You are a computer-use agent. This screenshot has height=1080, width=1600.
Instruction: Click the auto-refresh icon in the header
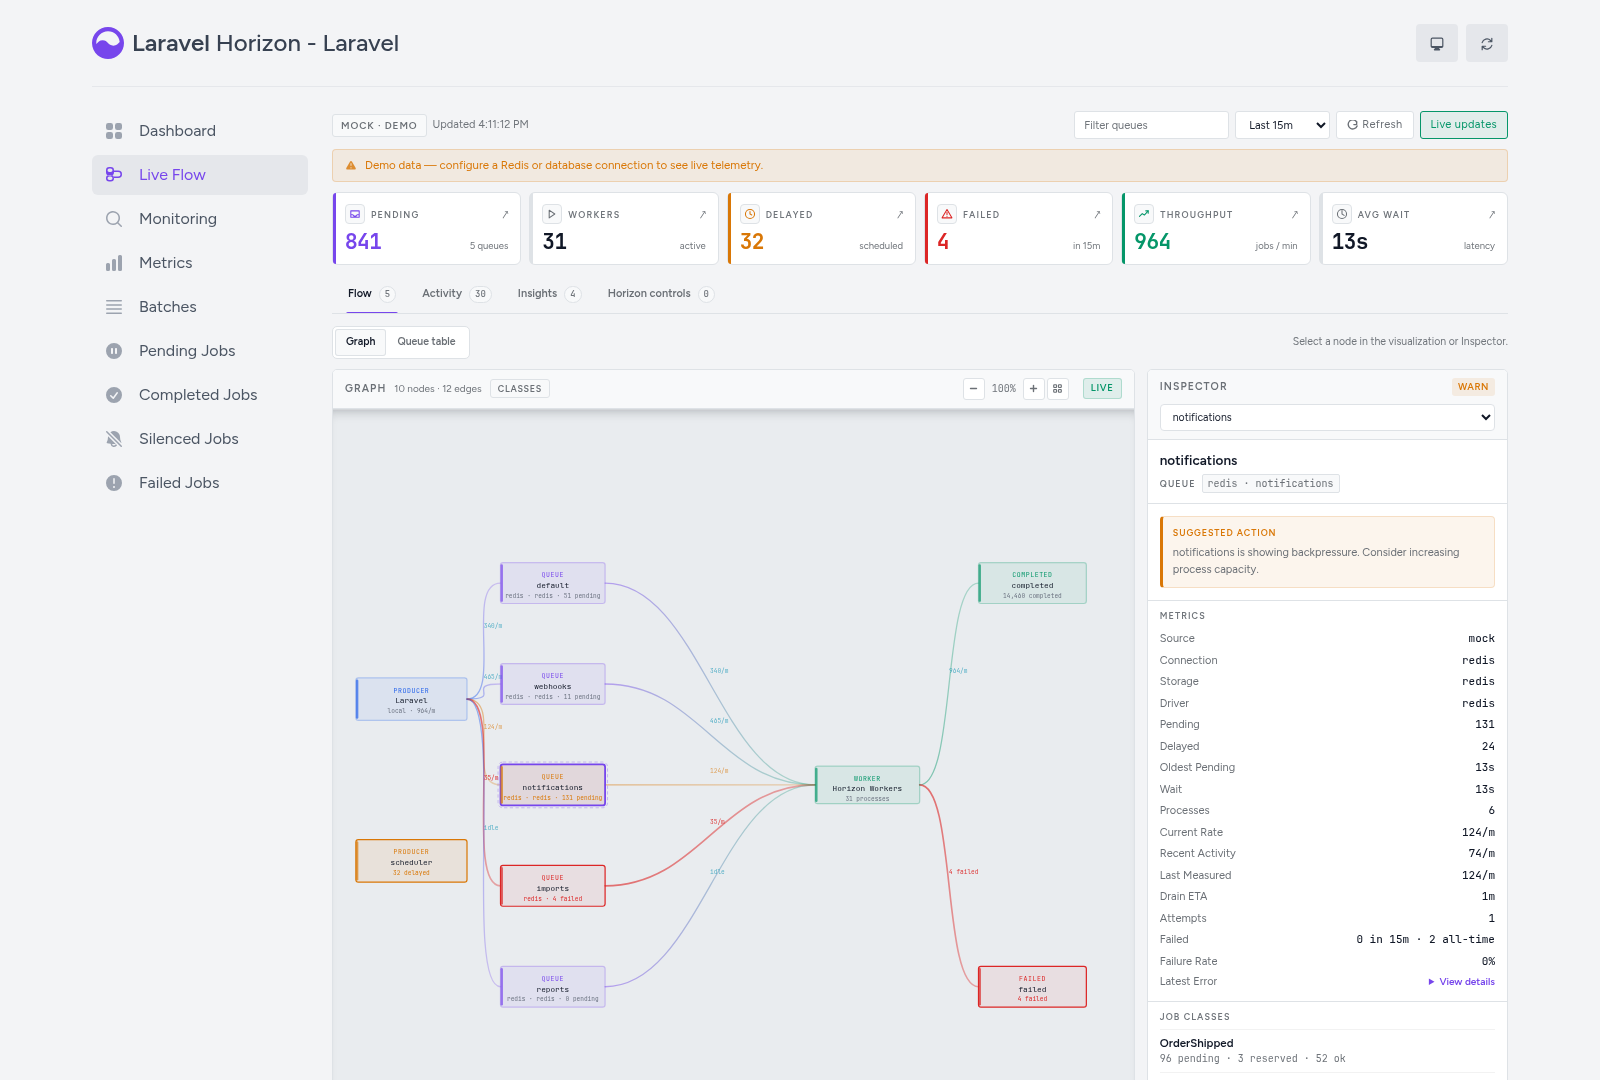1487,43
